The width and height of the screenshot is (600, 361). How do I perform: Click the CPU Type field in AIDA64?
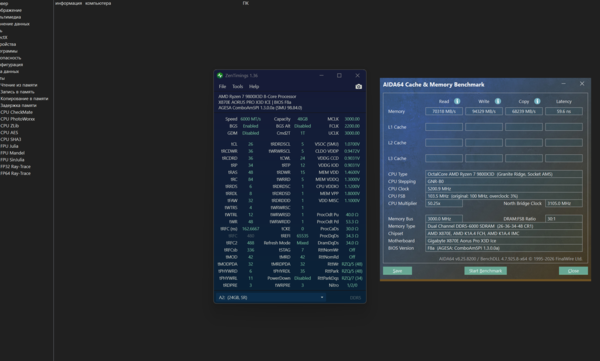pos(504,174)
